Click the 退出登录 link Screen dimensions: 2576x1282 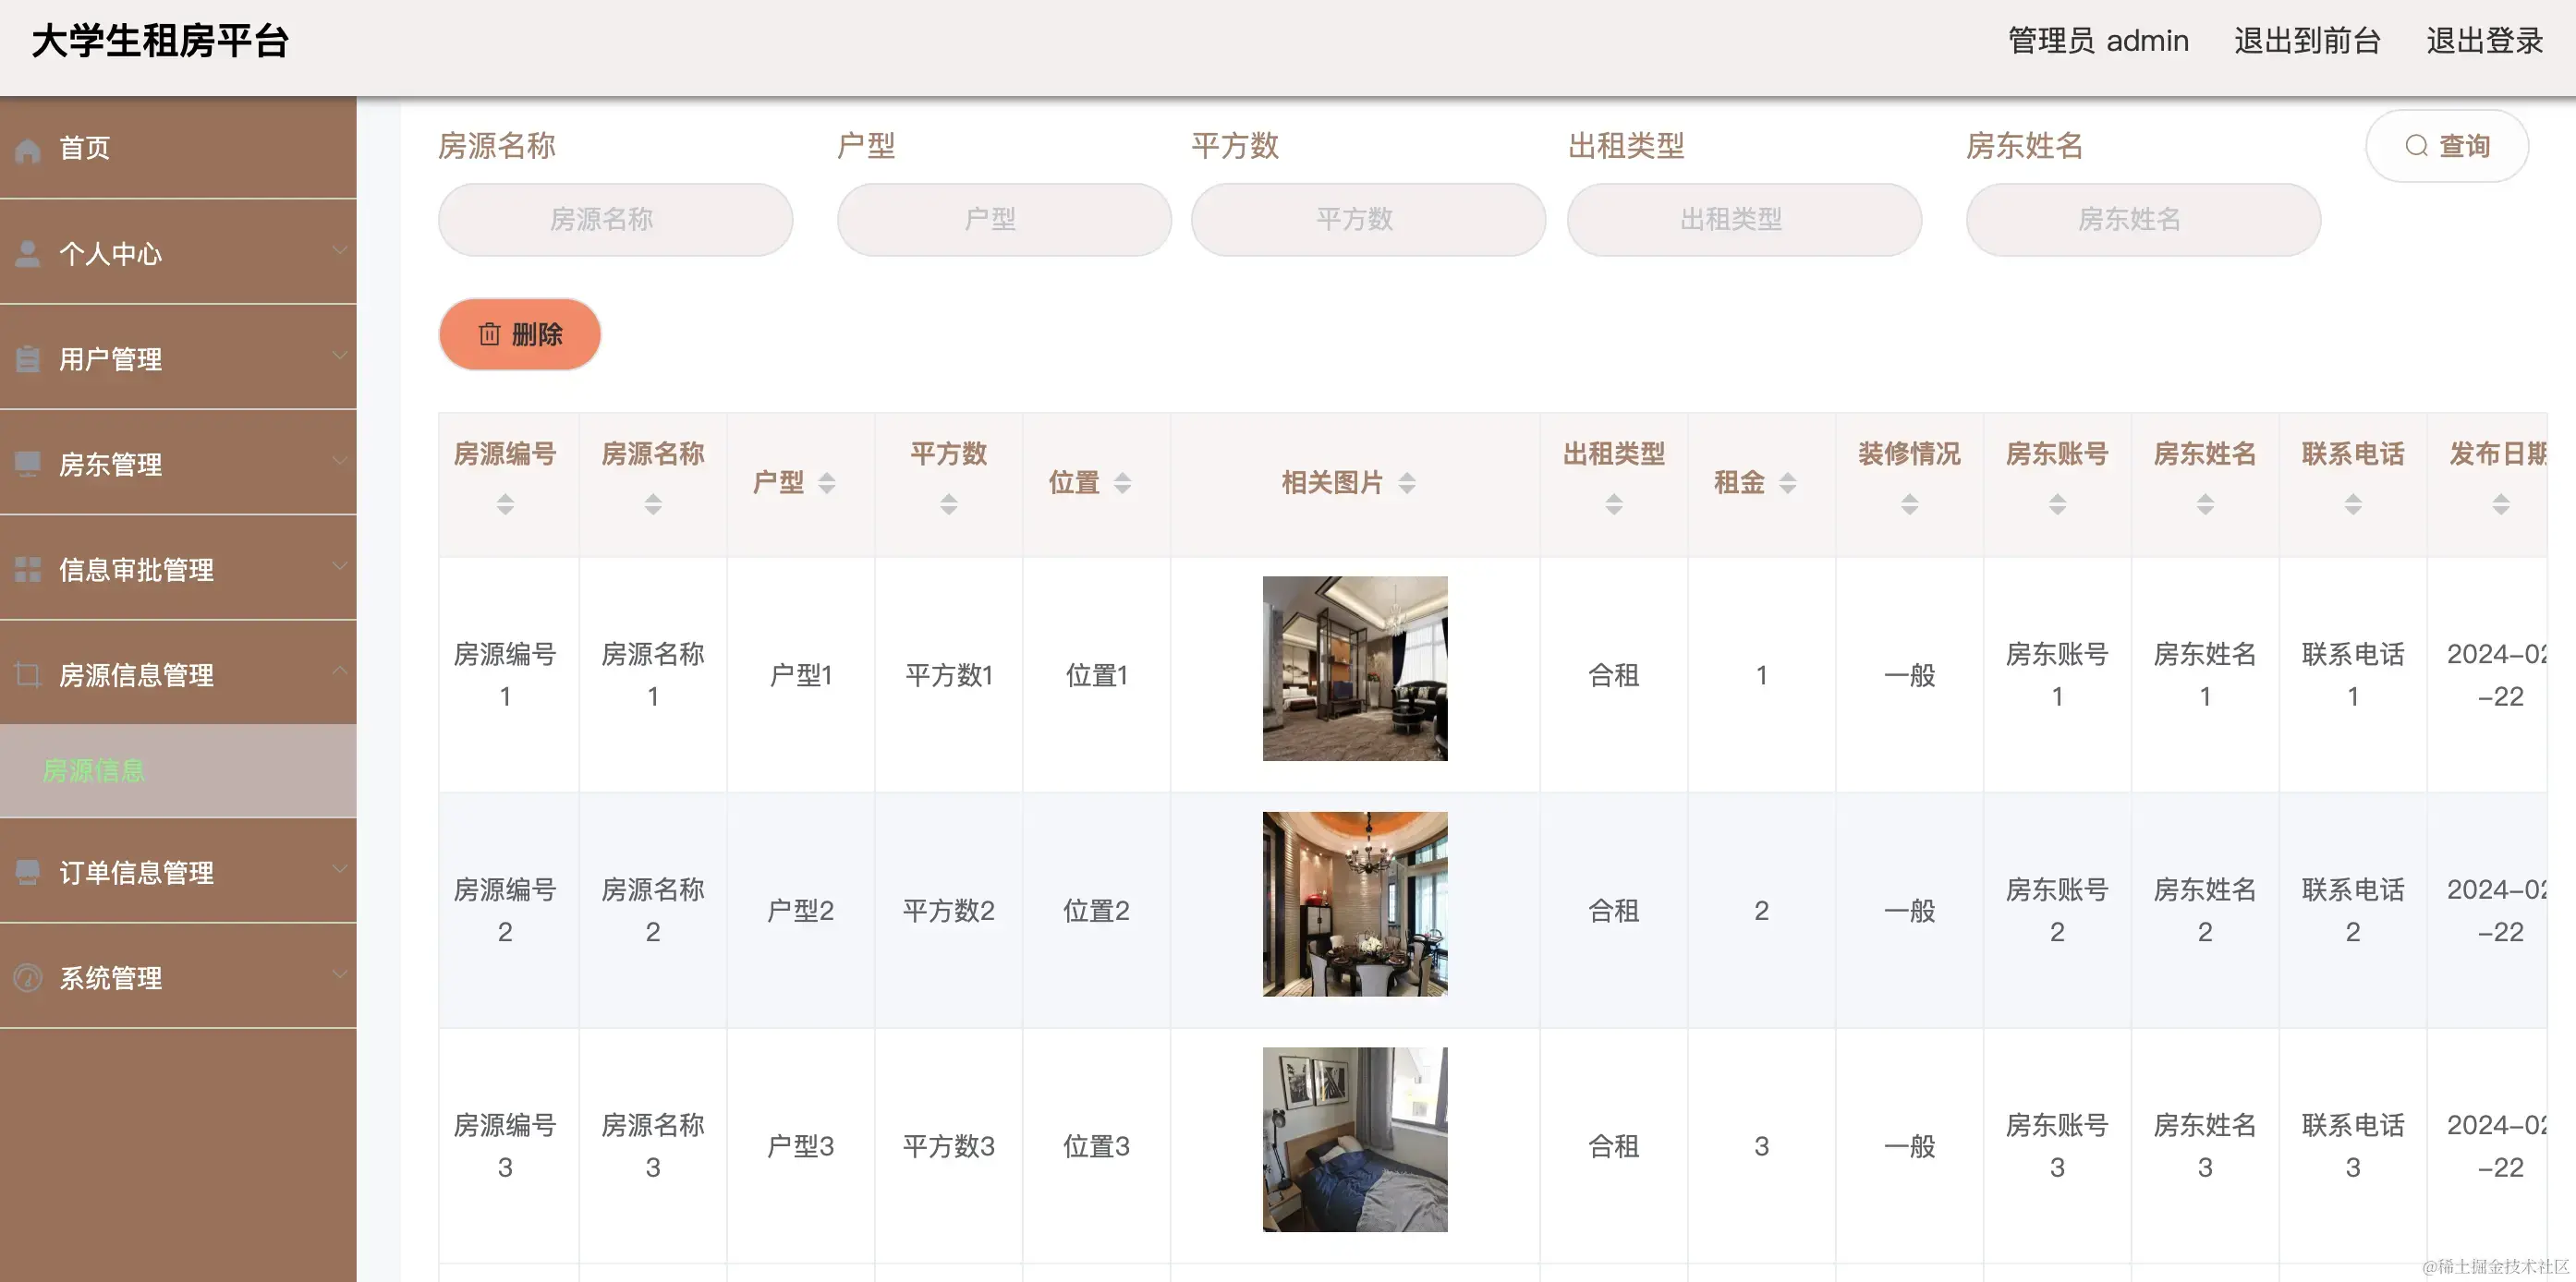click(2484, 40)
